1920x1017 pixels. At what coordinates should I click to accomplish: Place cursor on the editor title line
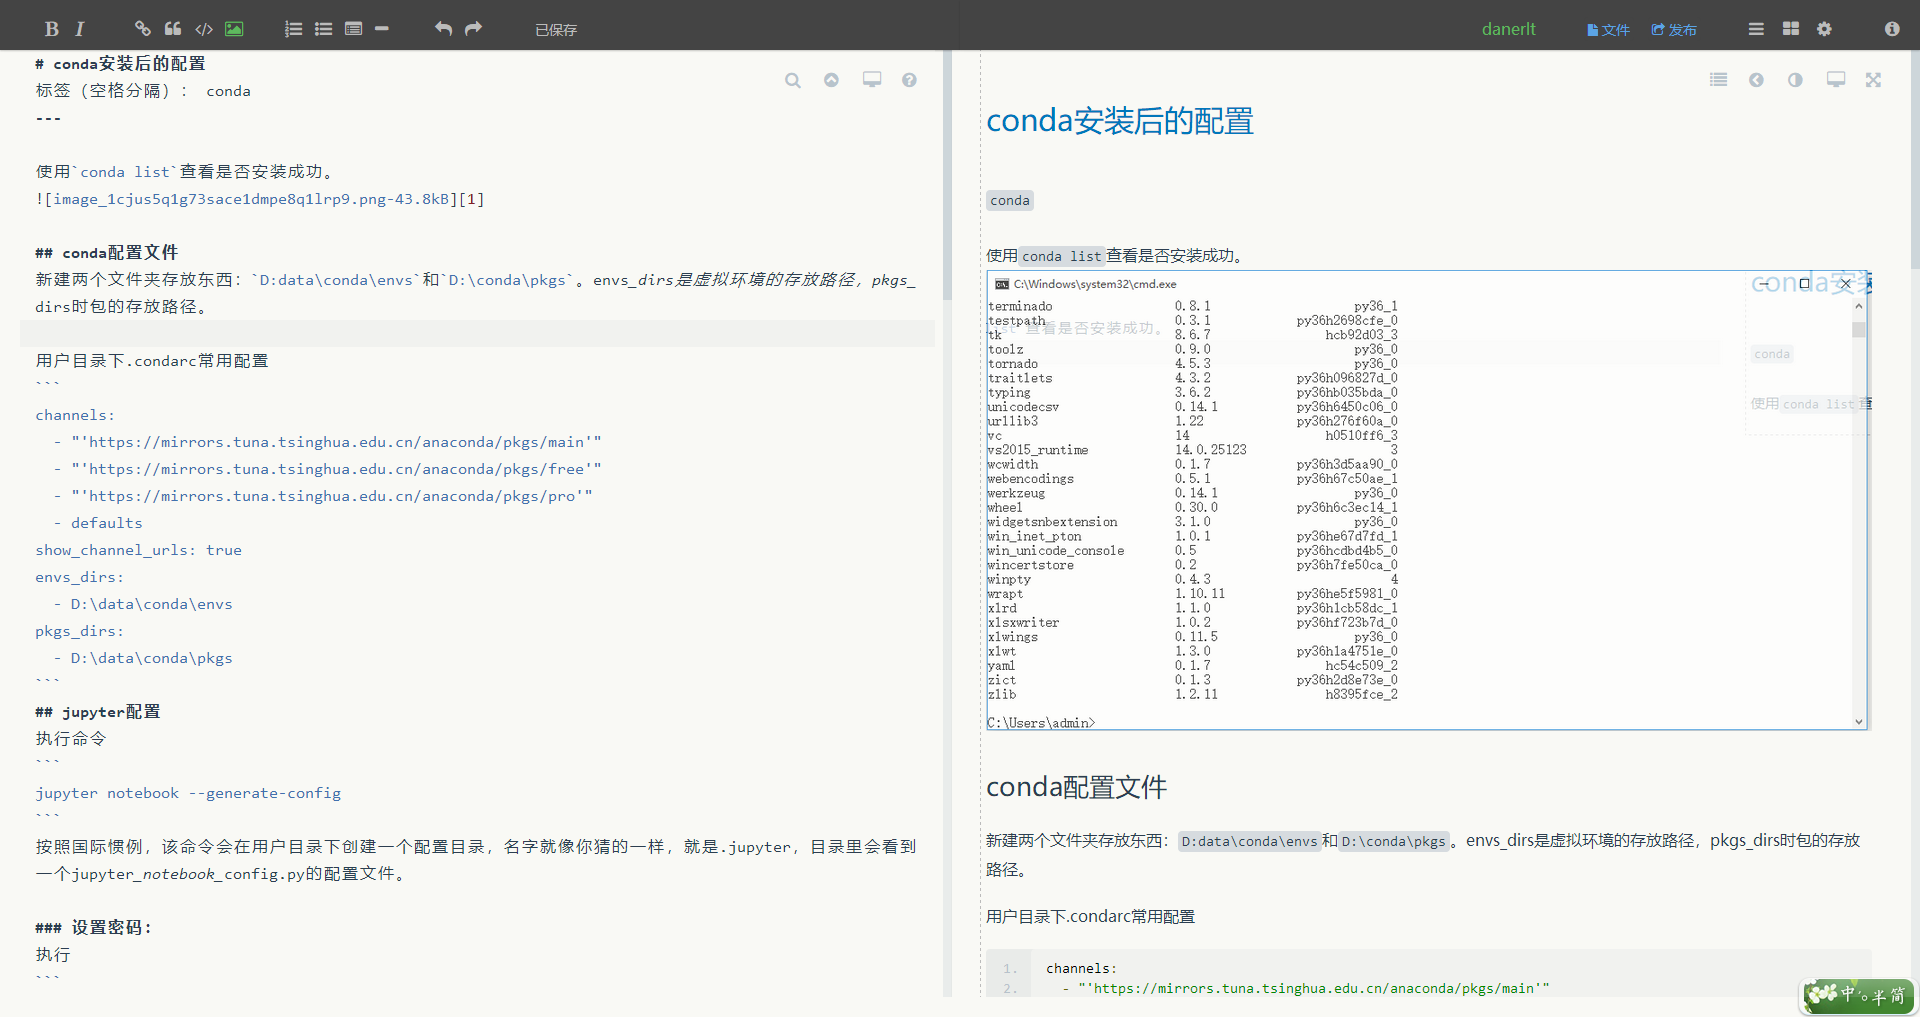coord(120,64)
